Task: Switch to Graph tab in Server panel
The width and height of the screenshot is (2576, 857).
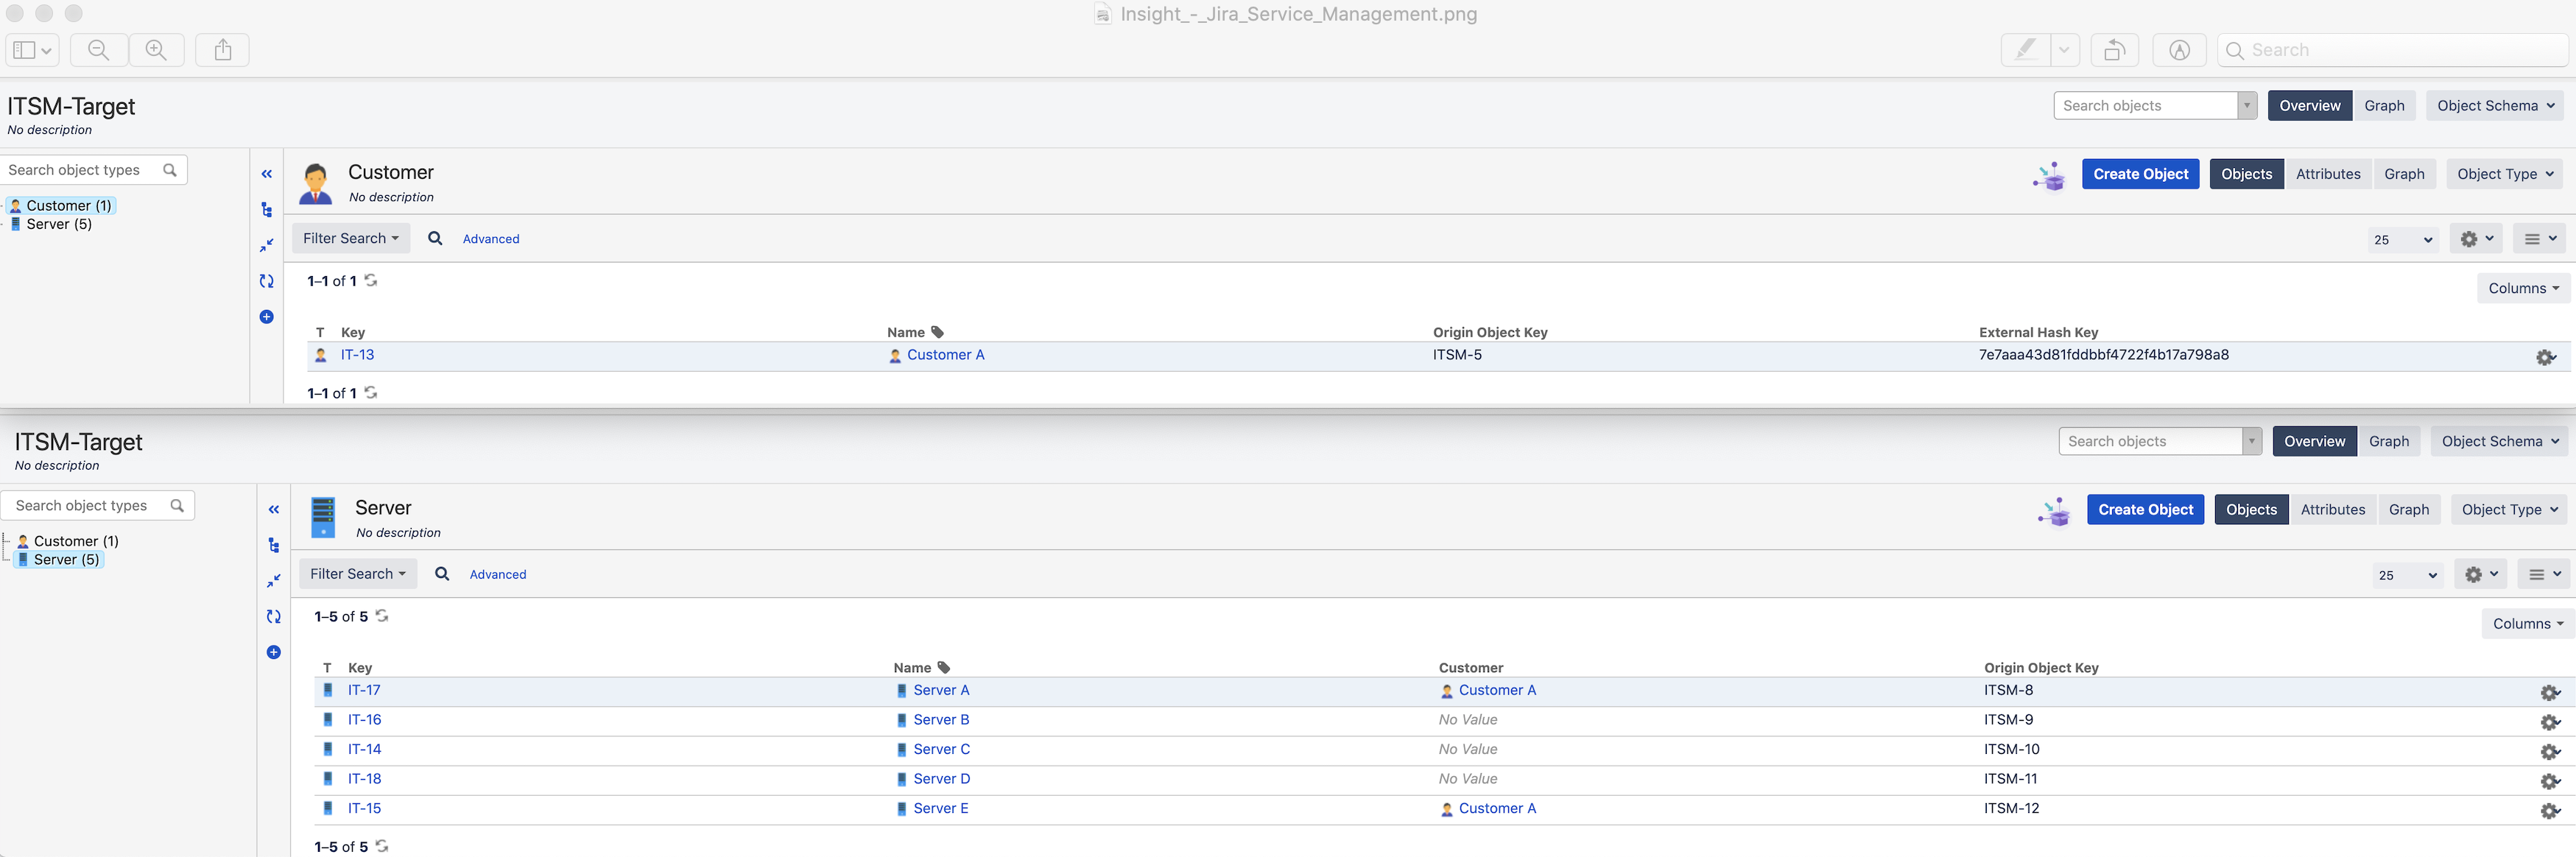Action: tap(2408, 510)
